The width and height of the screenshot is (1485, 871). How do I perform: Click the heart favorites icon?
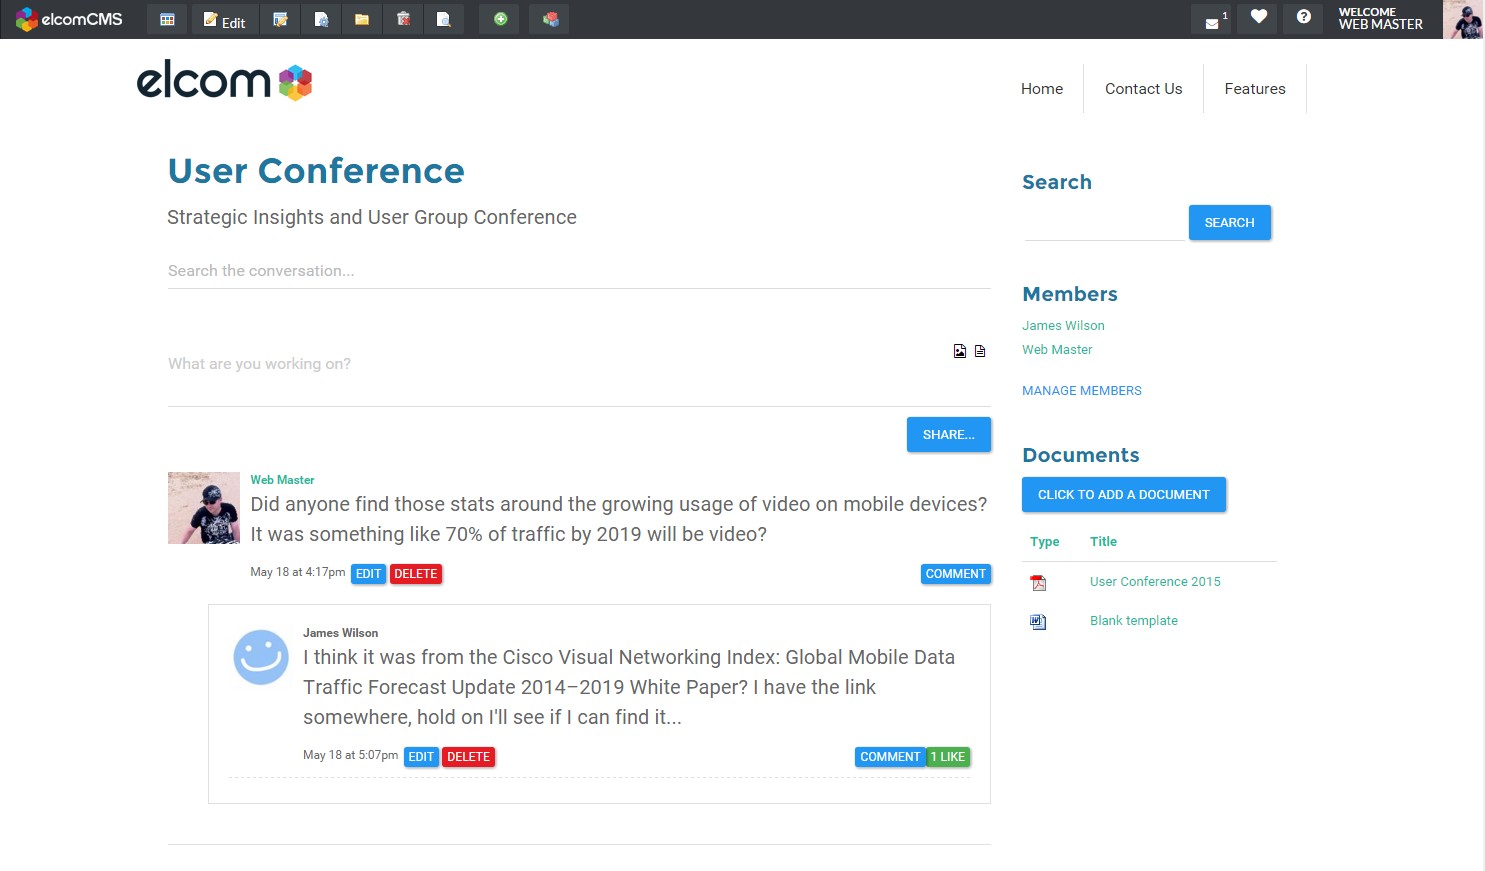click(x=1258, y=17)
